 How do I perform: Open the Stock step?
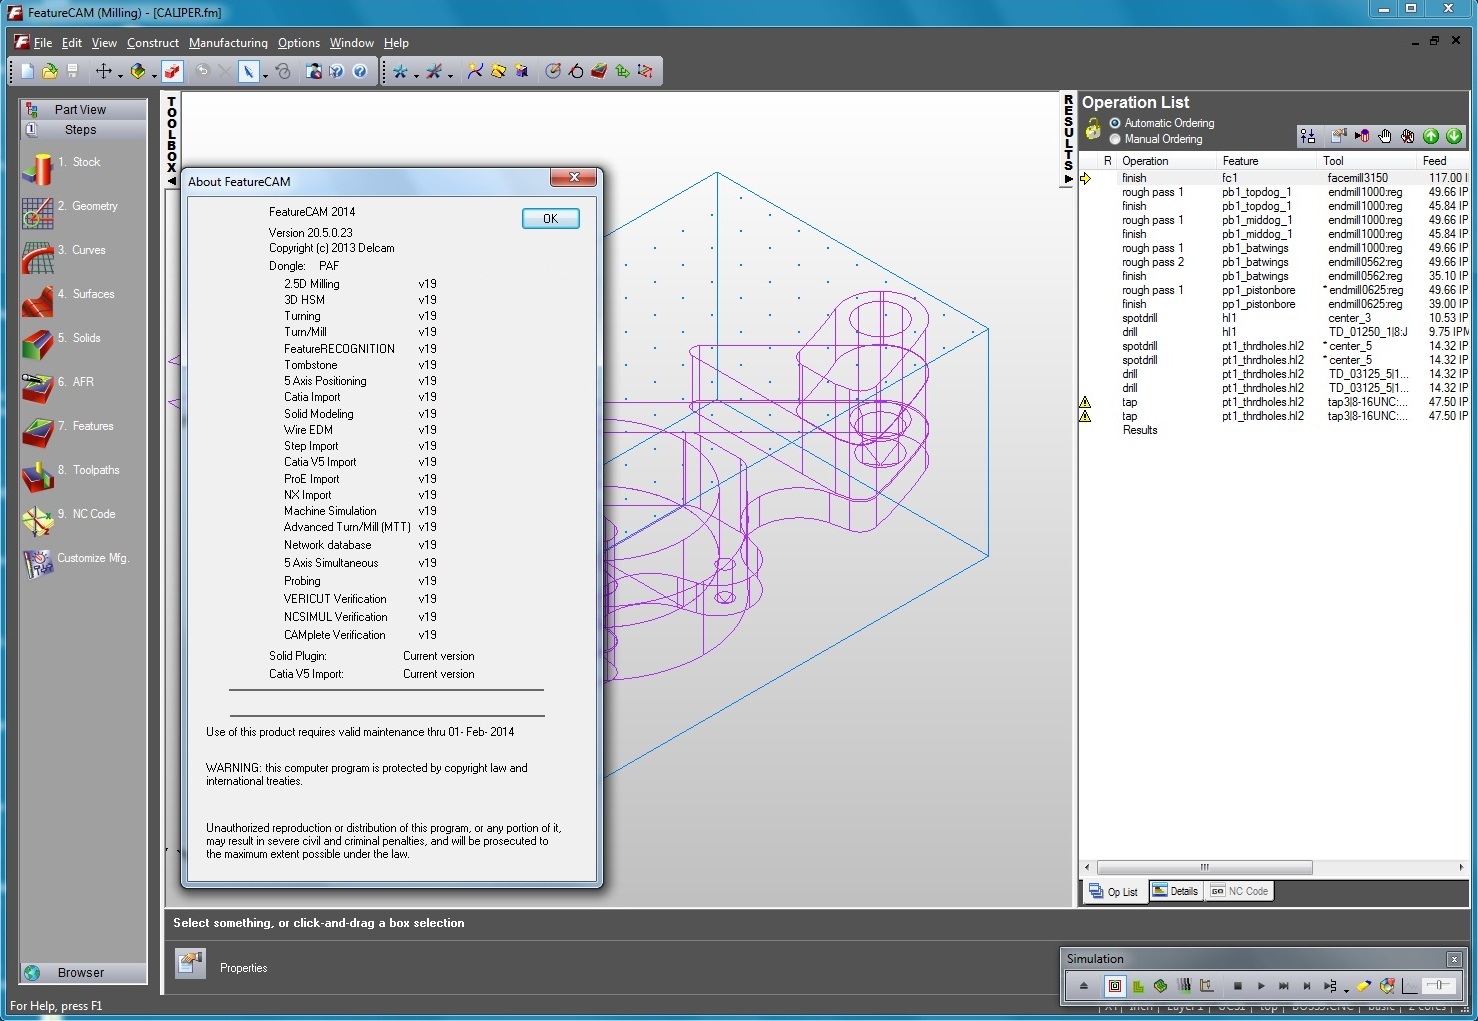(62, 168)
